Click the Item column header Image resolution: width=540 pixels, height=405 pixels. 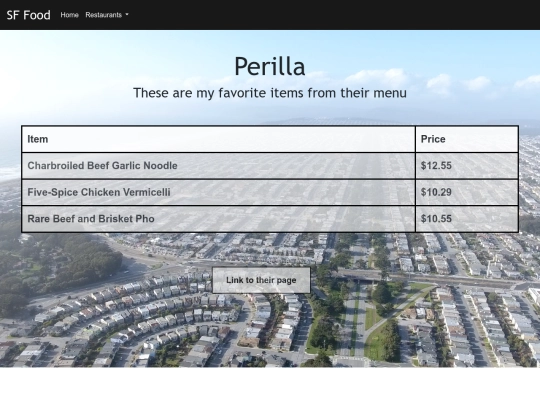pos(218,139)
